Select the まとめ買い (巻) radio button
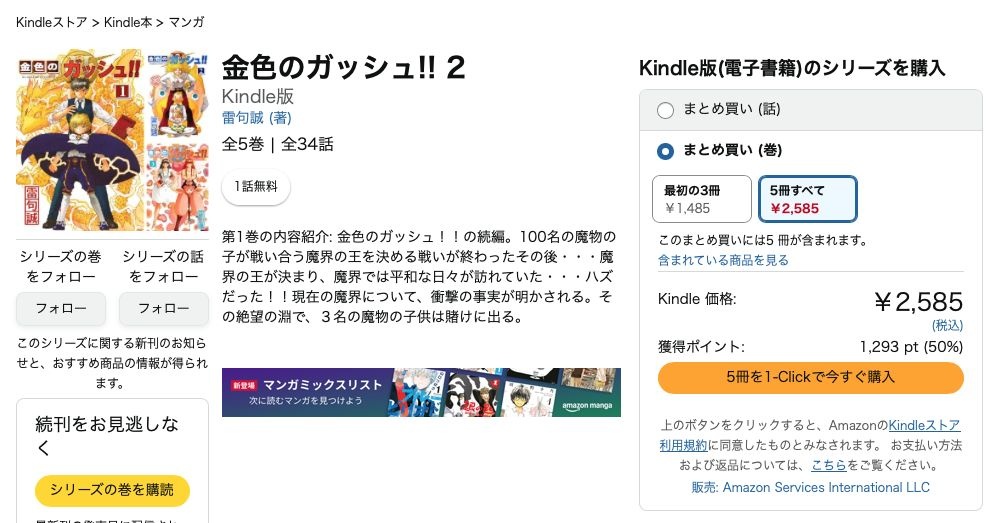Screen dimensions: 994x523 tap(665, 151)
